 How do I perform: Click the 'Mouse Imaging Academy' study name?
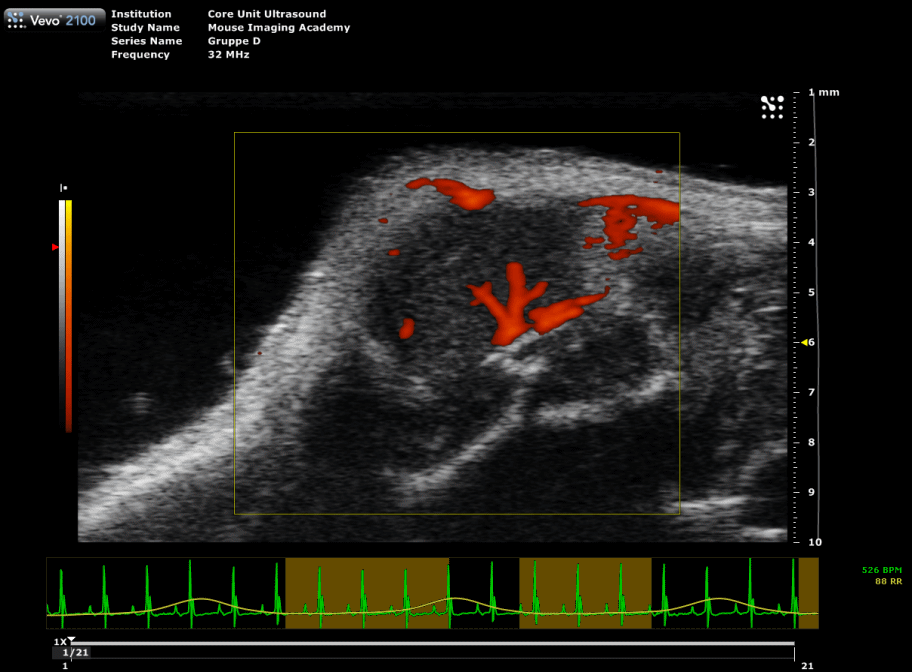pyautogui.click(x=279, y=28)
